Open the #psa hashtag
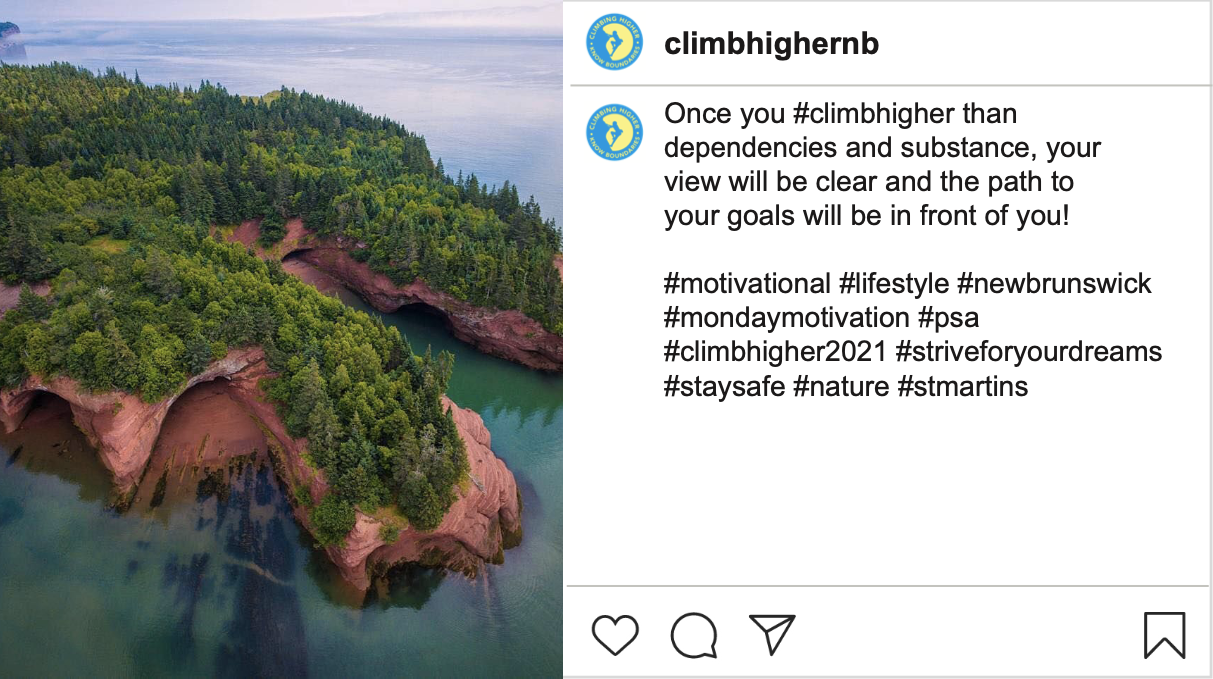 tap(949, 318)
